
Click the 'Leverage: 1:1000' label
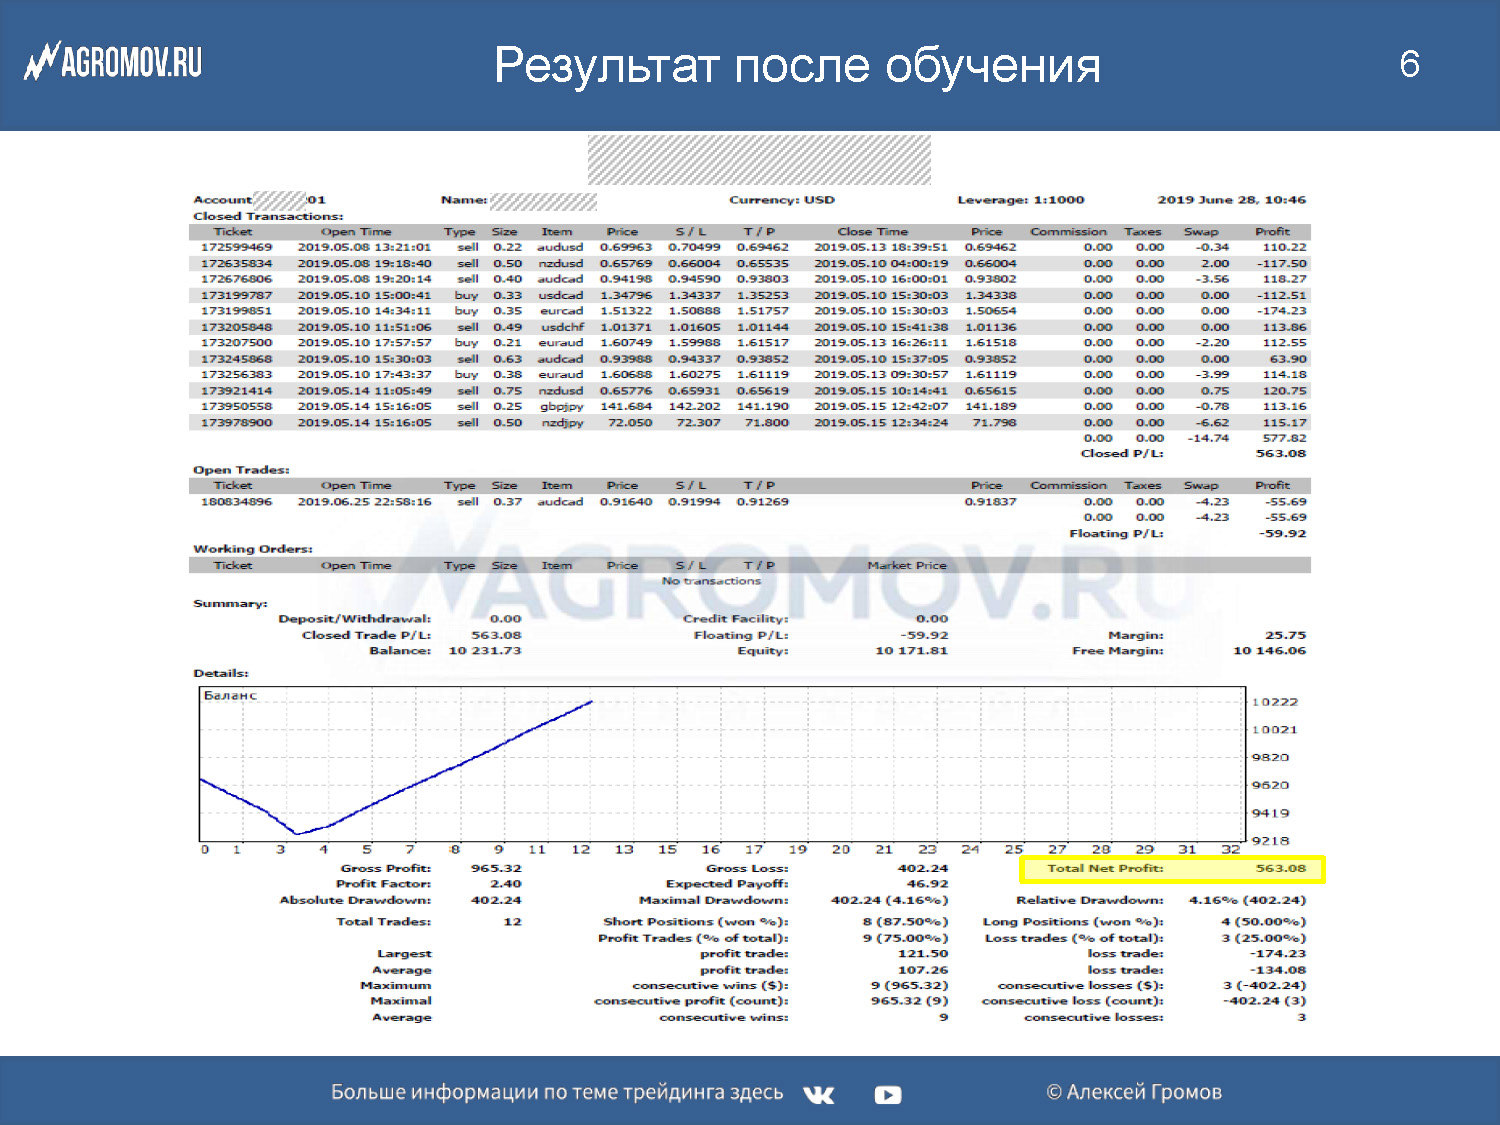(x=1021, y=200)
